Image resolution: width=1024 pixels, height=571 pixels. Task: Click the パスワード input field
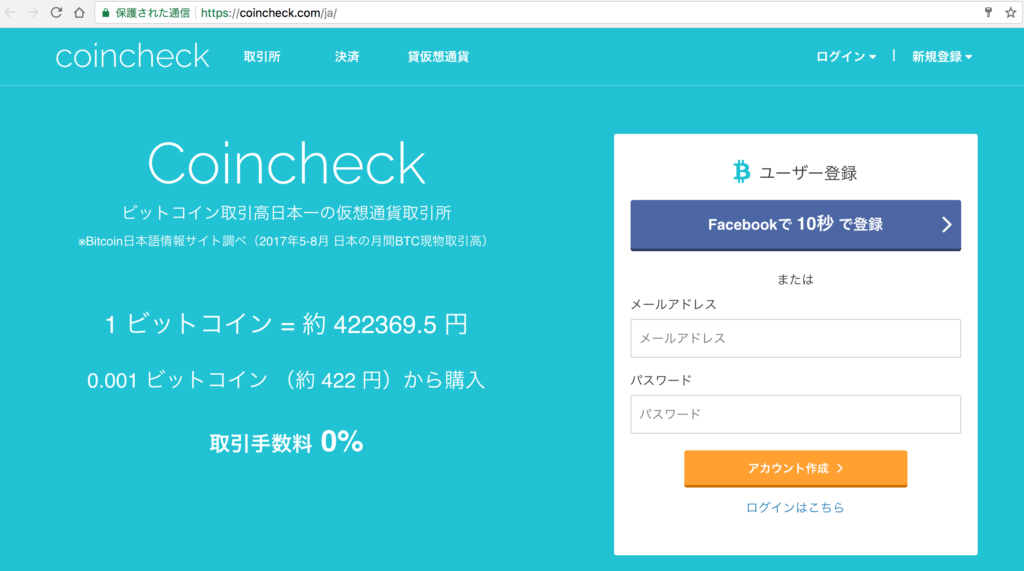click(x=795, y=414)
